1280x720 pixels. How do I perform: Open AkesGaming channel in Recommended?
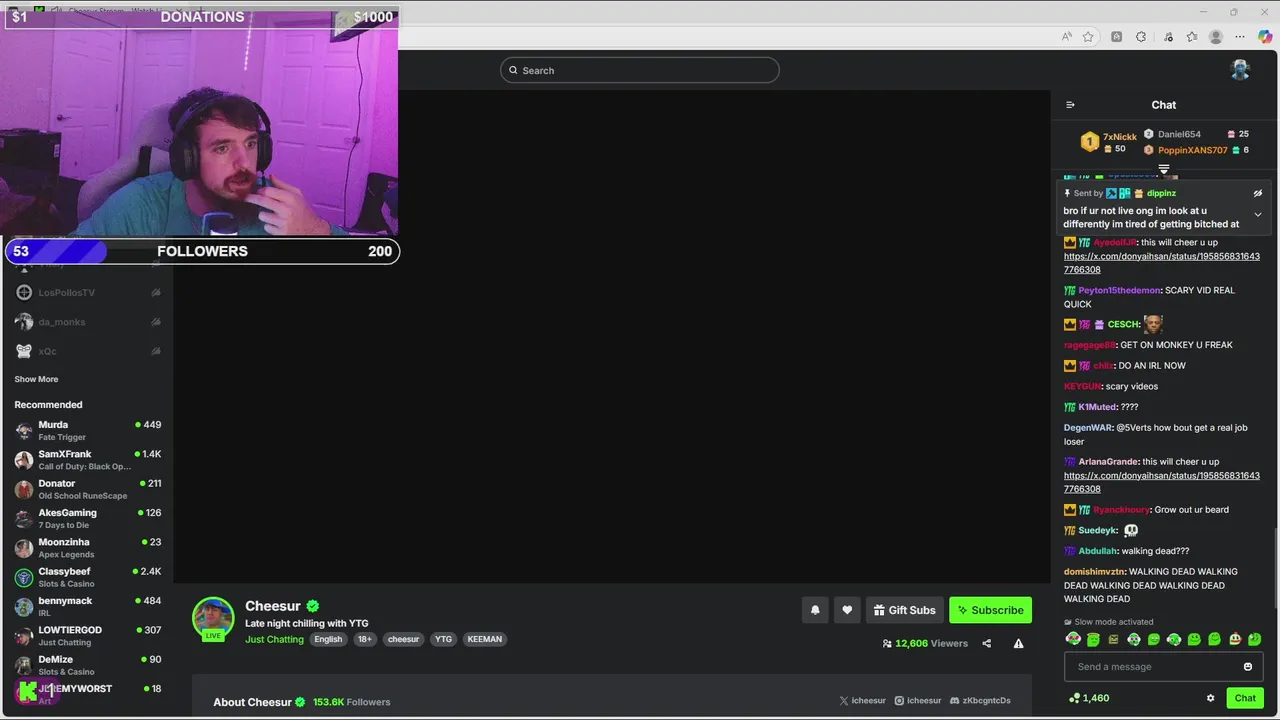(x=87, y=518)
